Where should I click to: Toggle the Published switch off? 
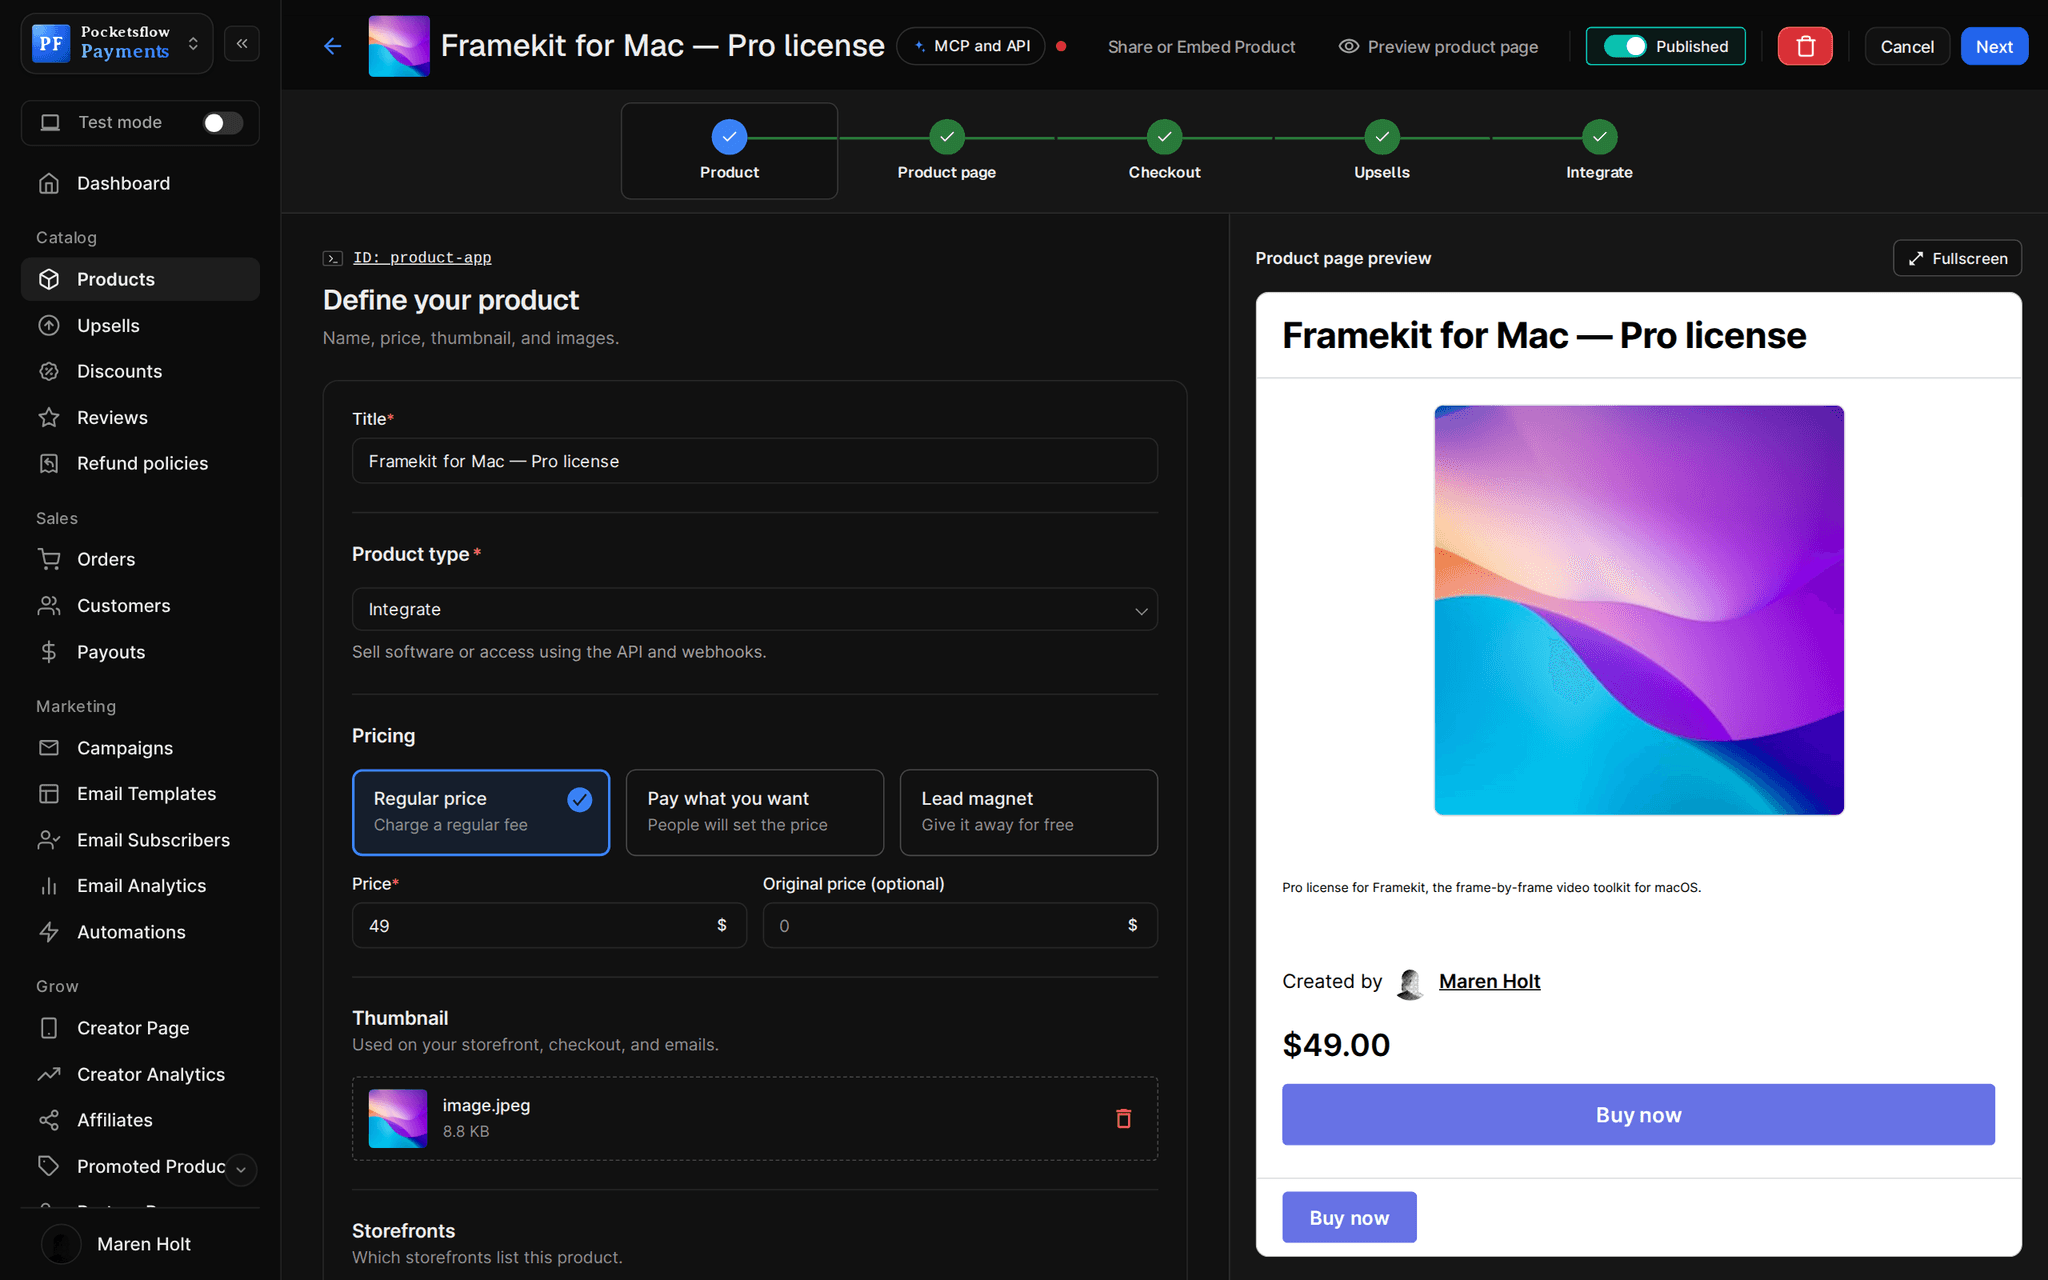pos(1624,46)
